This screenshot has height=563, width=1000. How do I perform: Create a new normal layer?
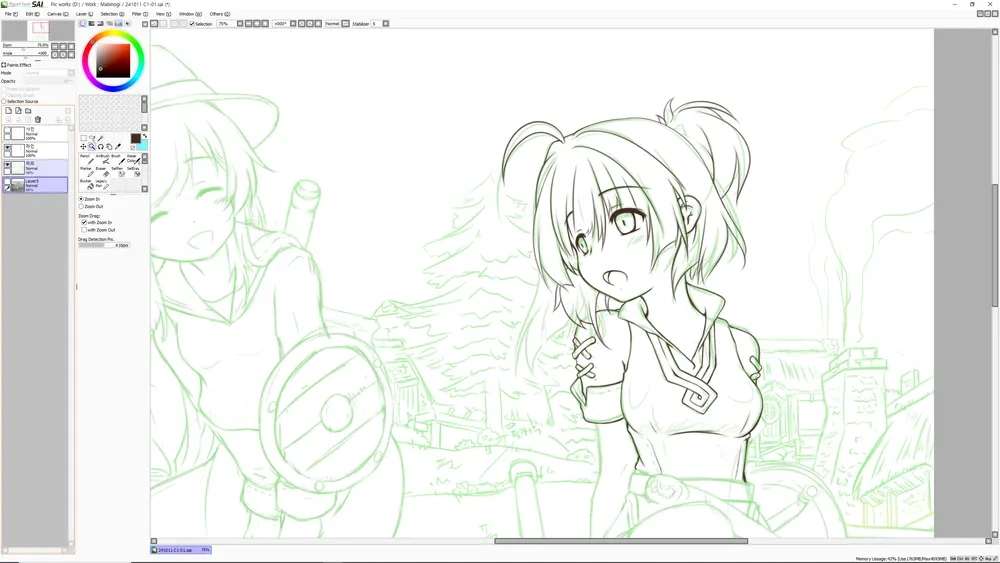coord(8,110)
